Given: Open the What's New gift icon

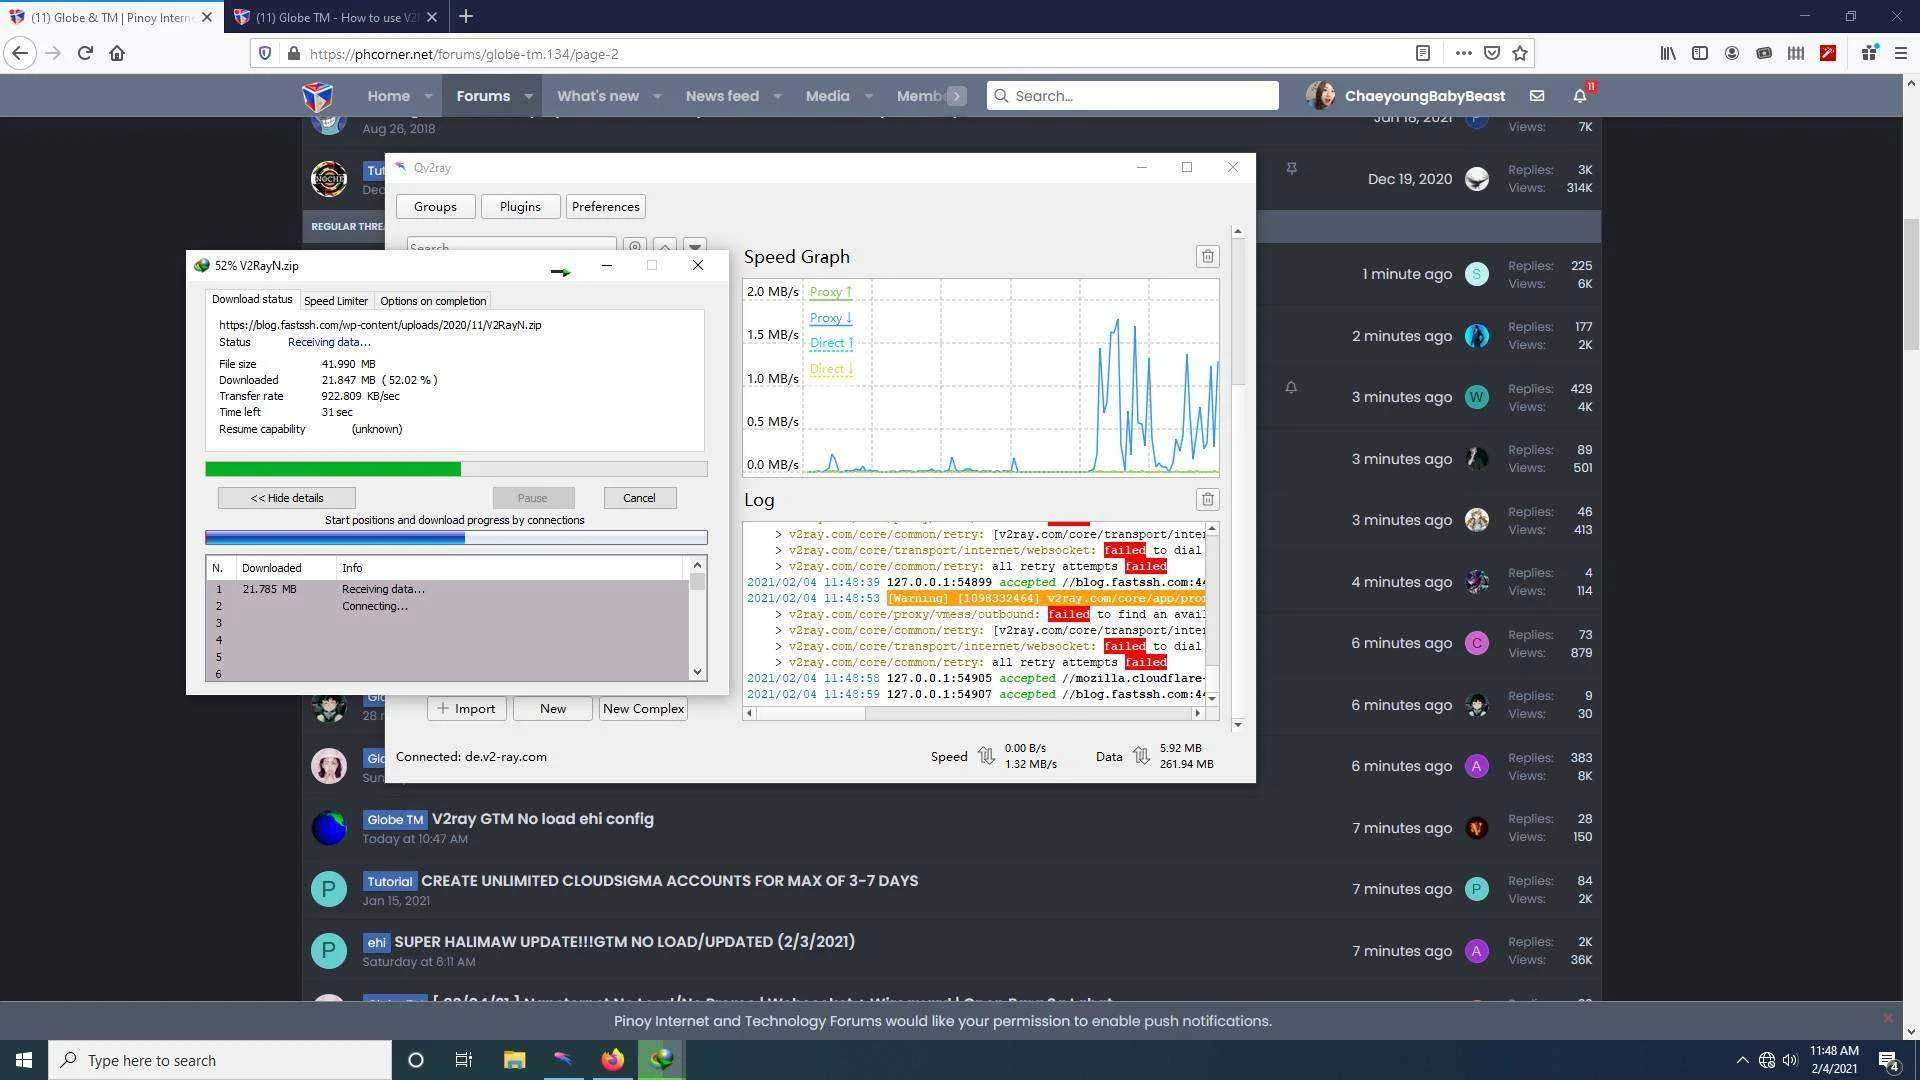Looking at the screenshot, I should click(1869, 54).
